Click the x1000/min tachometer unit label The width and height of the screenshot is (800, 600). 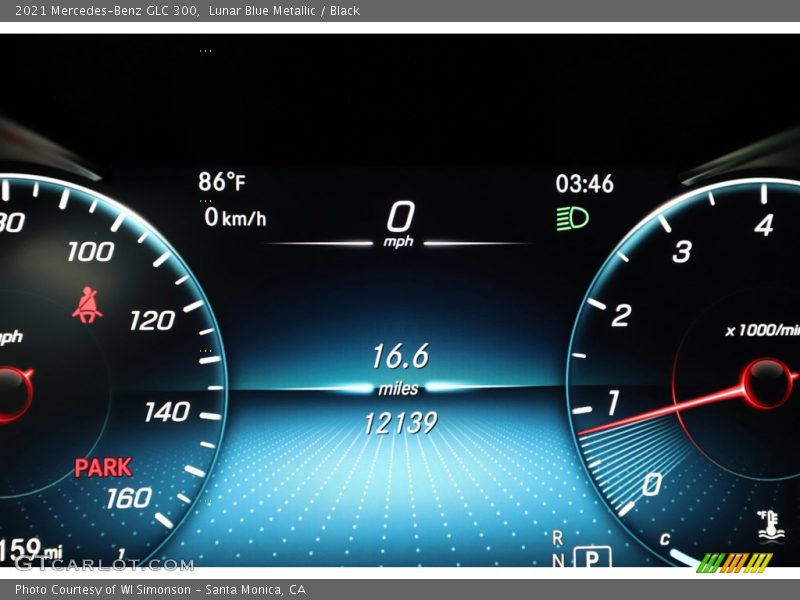pos(763,330)
